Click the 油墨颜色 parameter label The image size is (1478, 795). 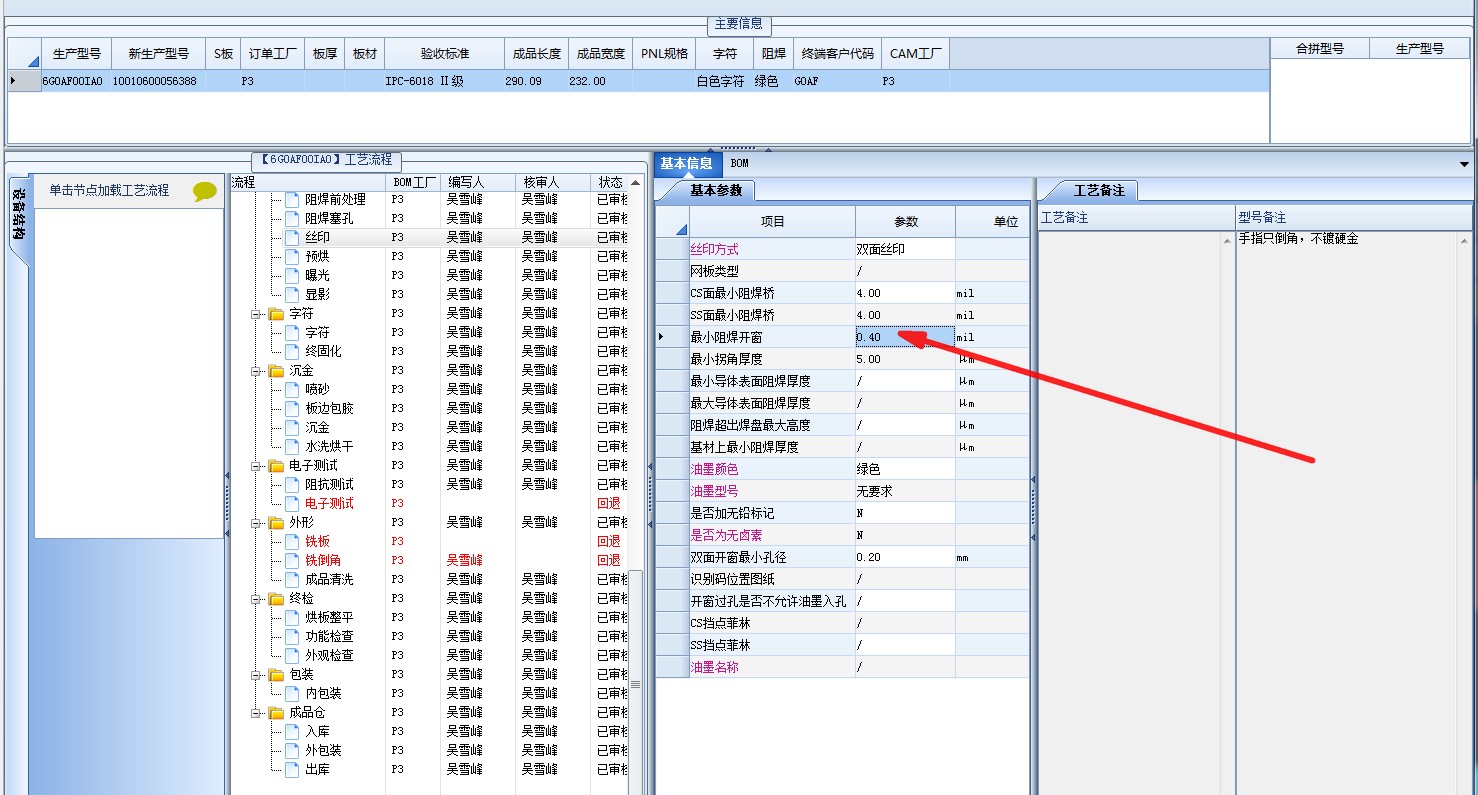[x=715, y=469]
